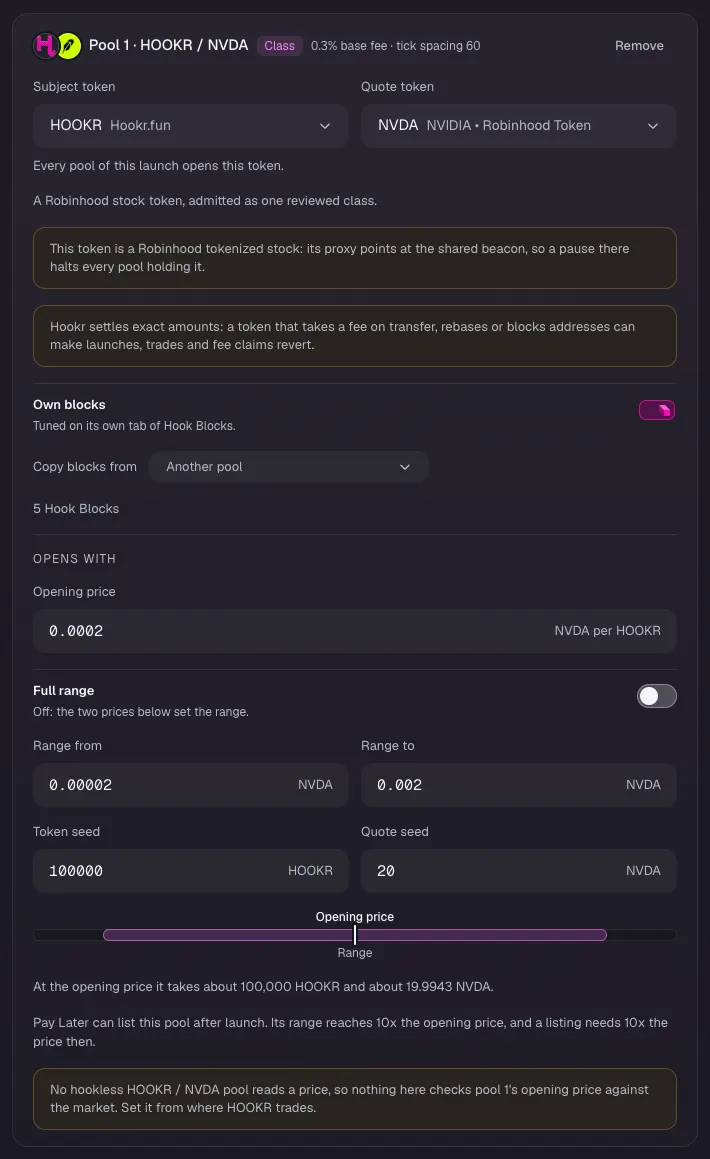Click the Quote token dropdown chevron
Viewport: 710px width, 1159px height.
coord(652,126)
